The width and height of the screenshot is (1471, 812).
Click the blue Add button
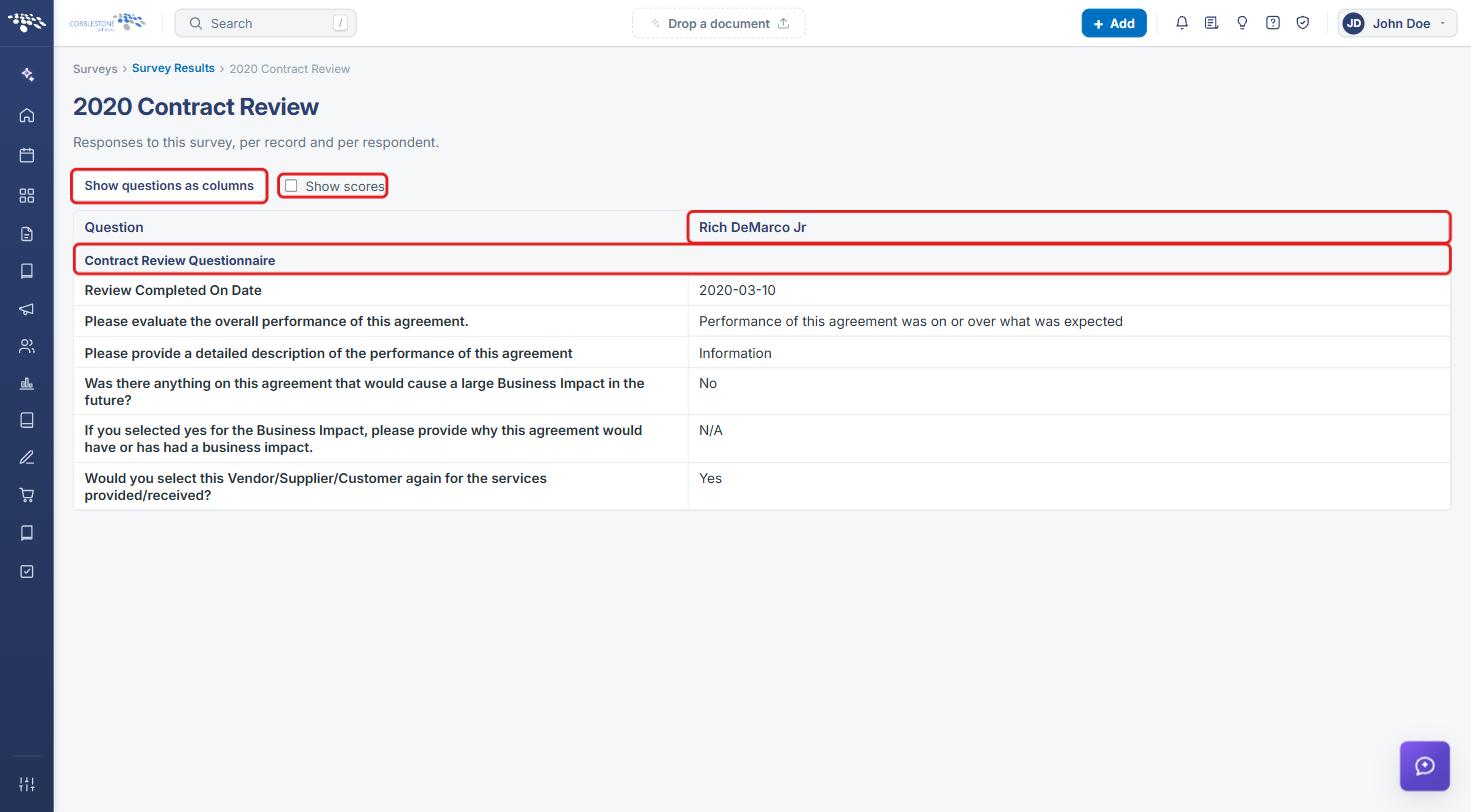1114,23
